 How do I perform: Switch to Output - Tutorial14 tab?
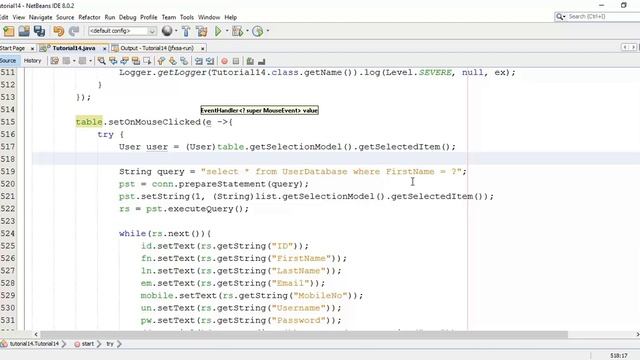coord(157,48)
